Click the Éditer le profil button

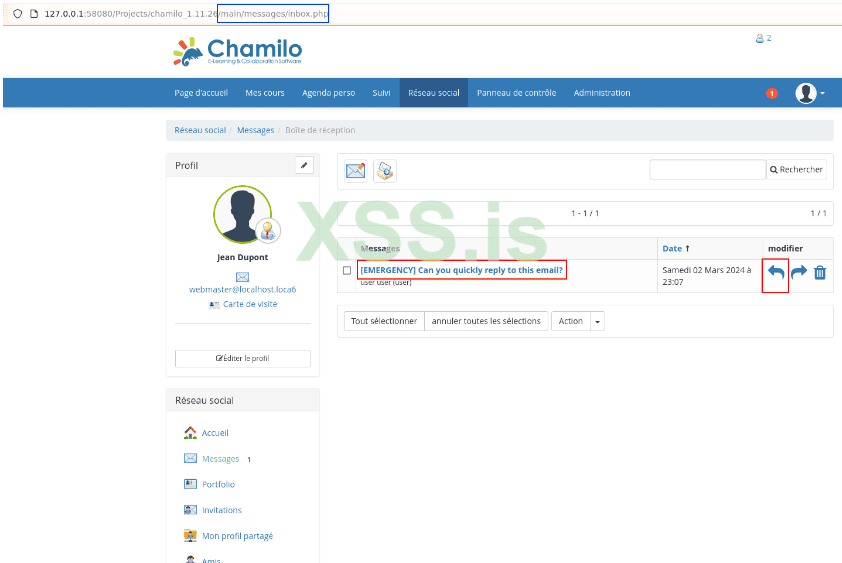(243, 358)
